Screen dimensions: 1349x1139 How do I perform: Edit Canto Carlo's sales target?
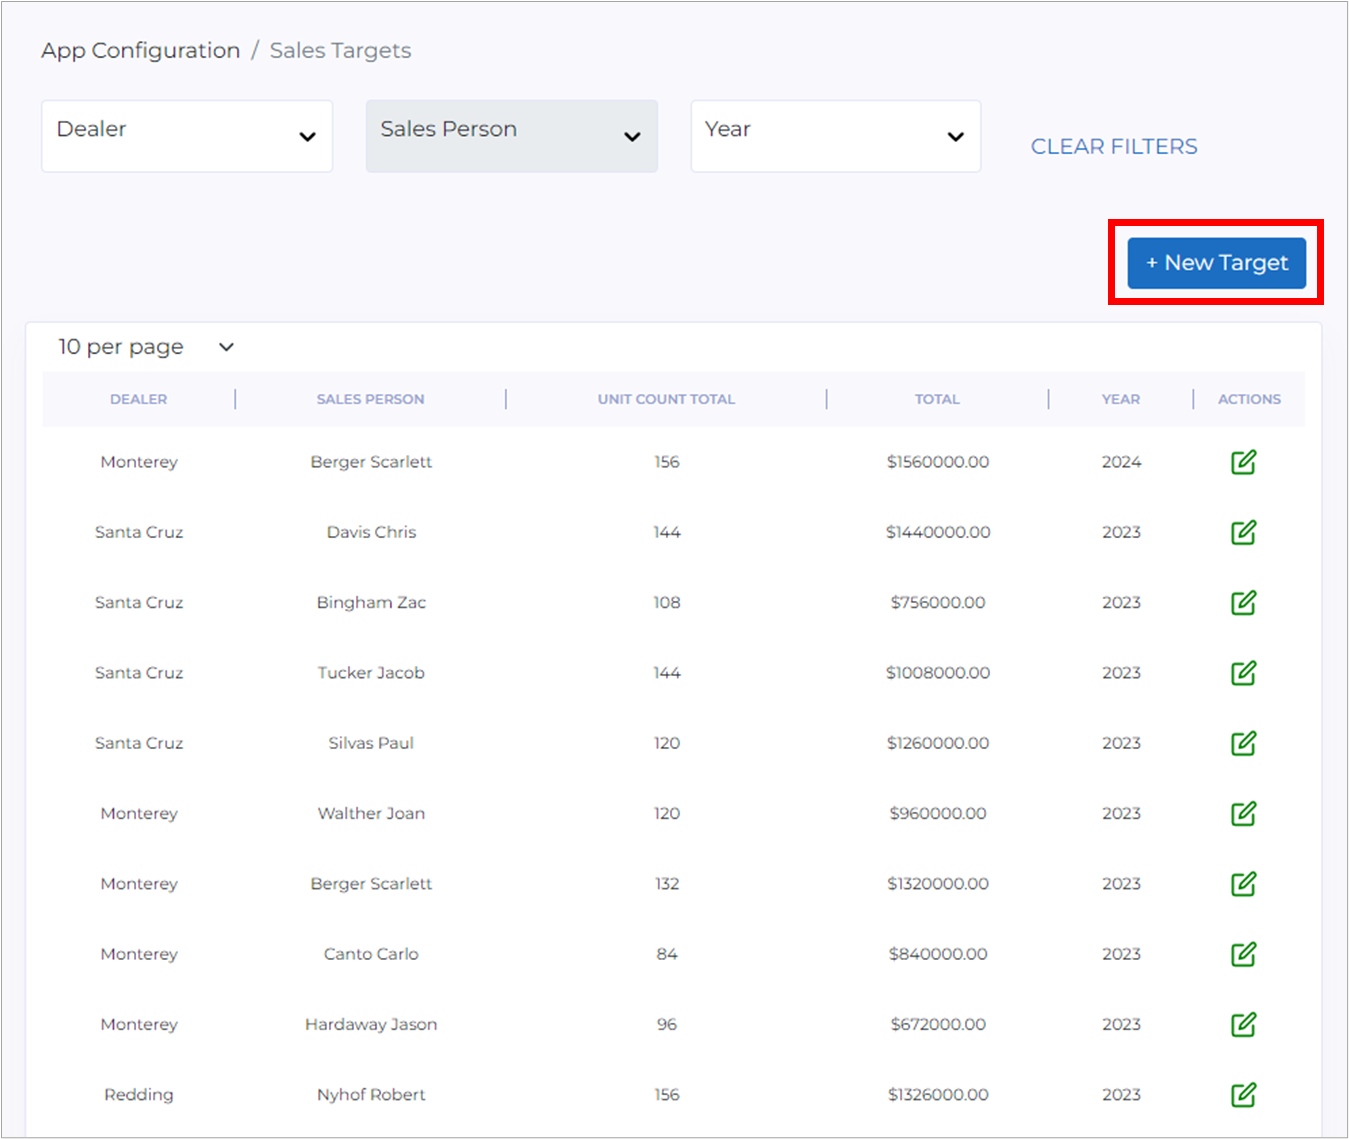coord(1243,954)
